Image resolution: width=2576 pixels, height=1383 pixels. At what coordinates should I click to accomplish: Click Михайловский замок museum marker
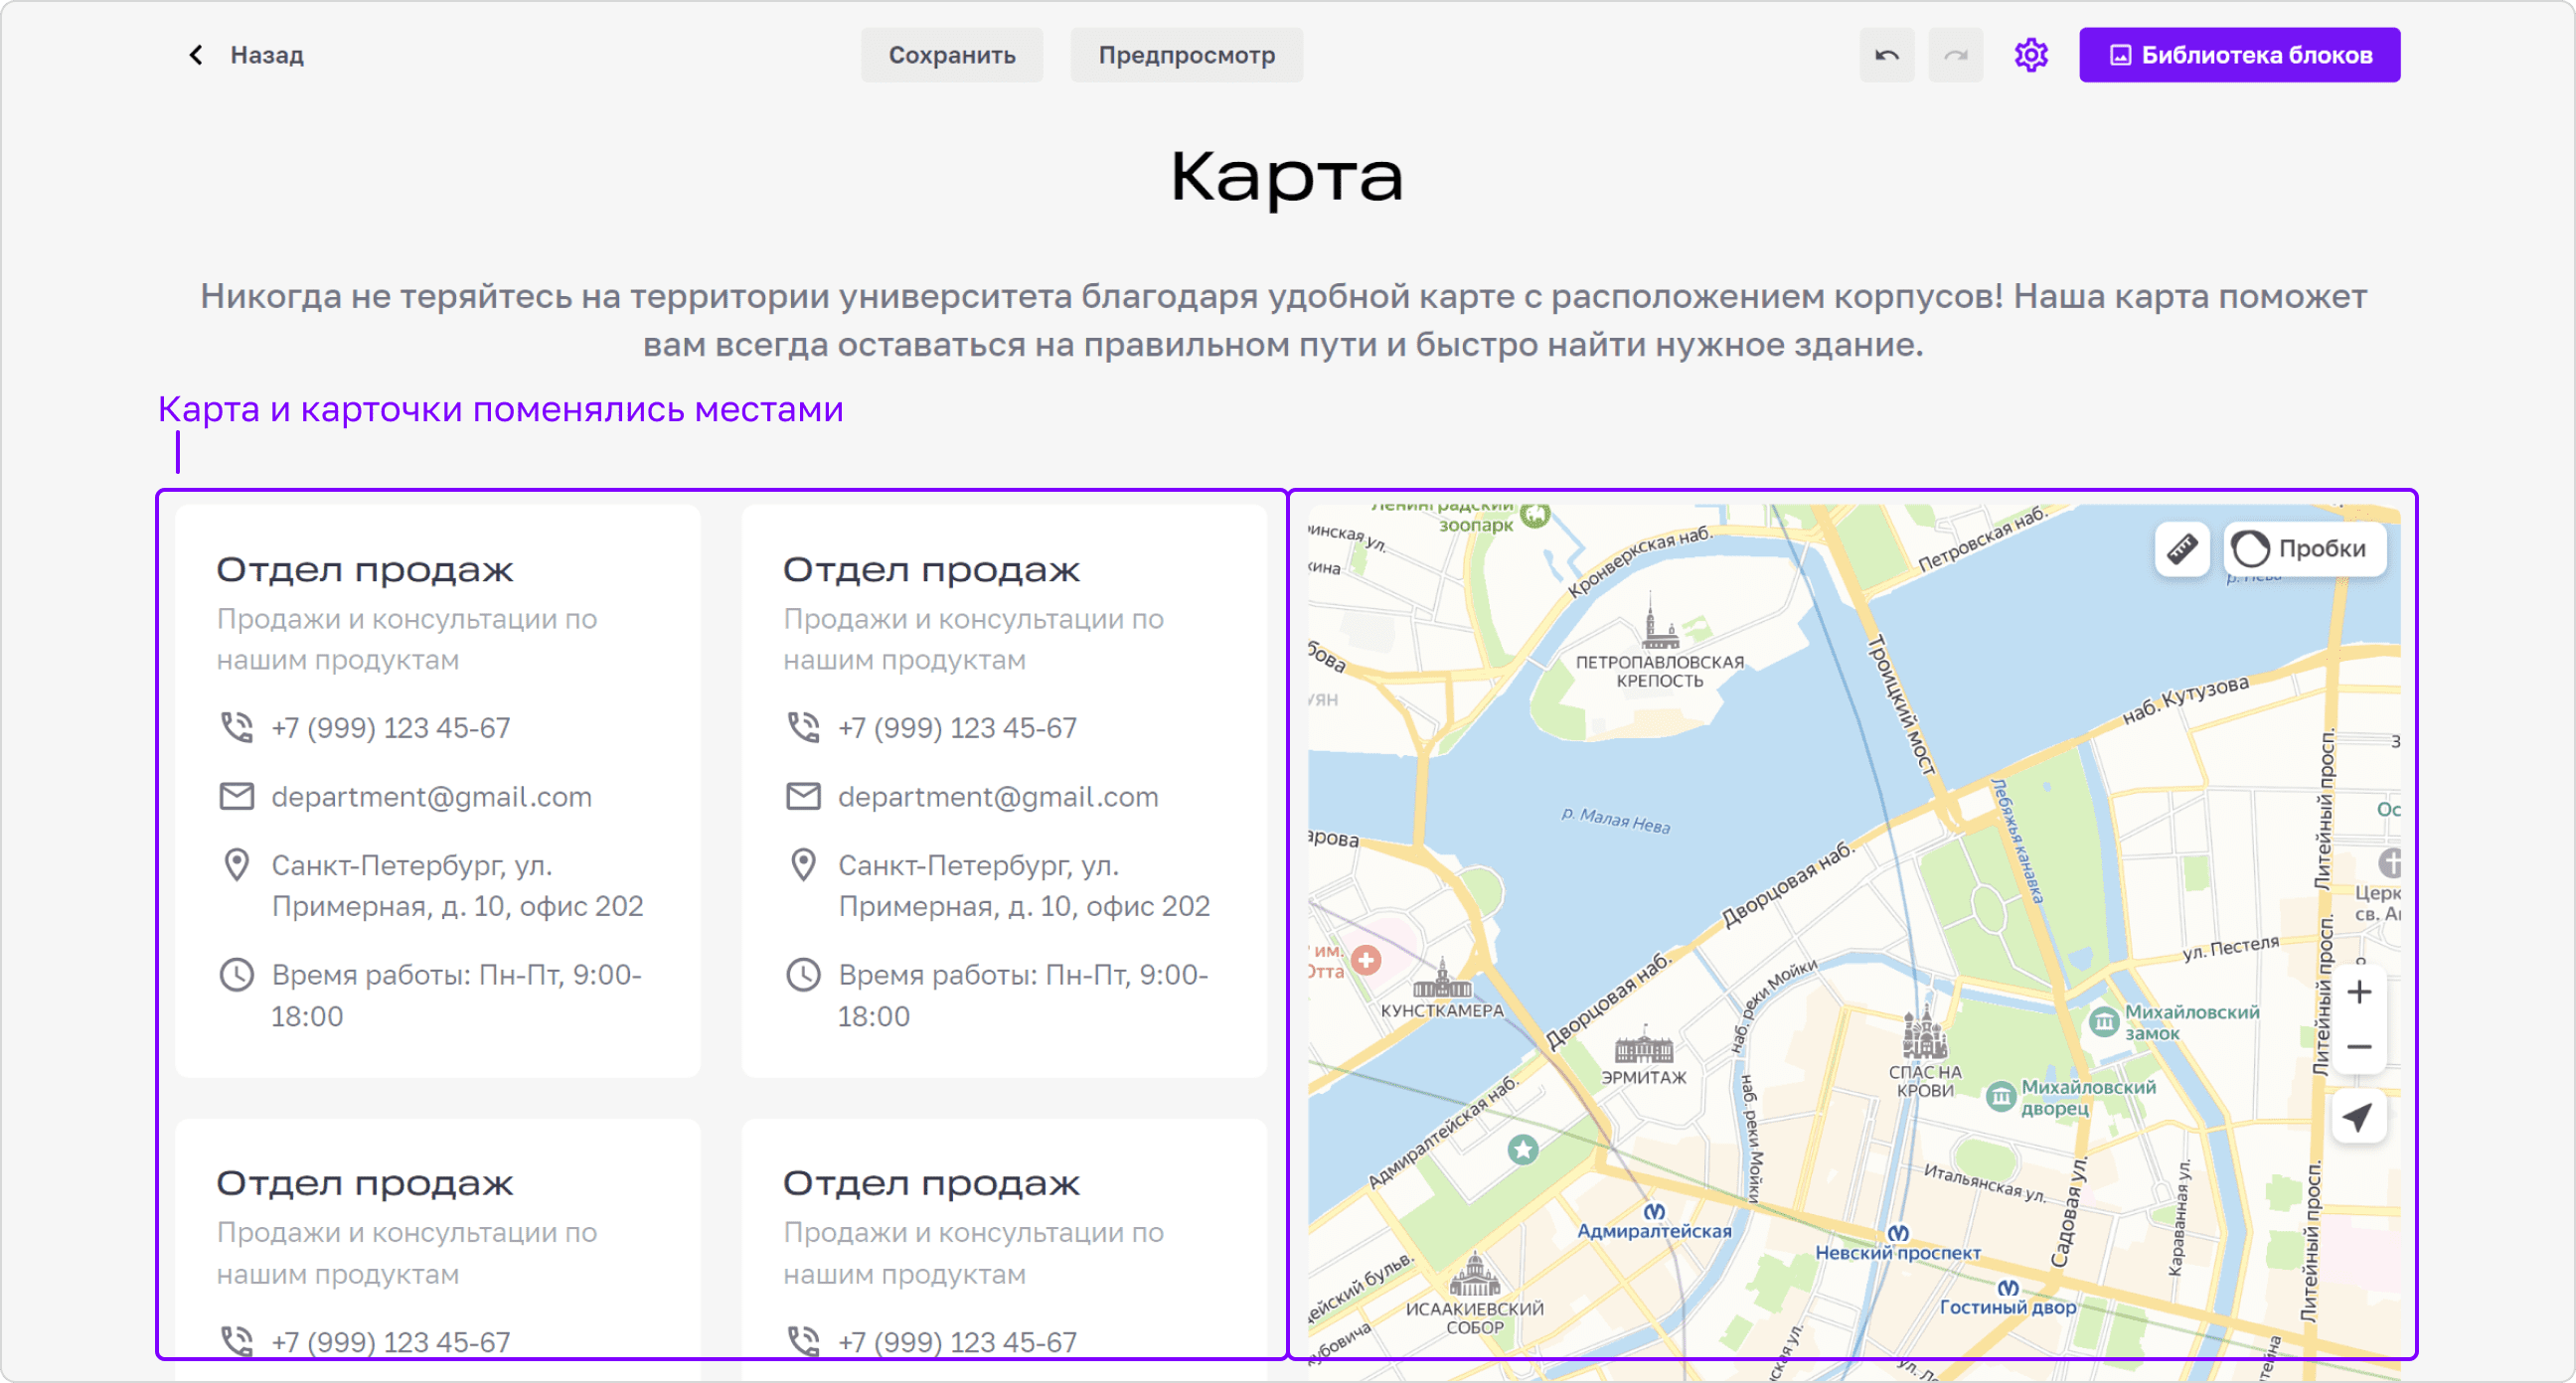2104,1022
